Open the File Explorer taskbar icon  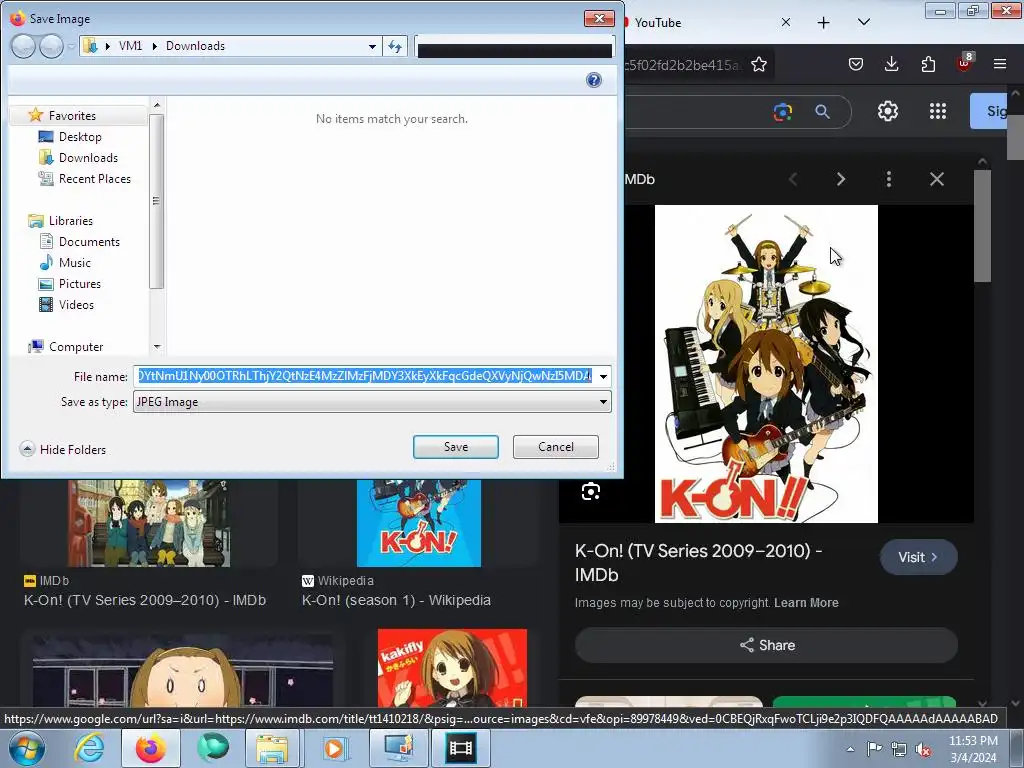[x=272, y=748]
